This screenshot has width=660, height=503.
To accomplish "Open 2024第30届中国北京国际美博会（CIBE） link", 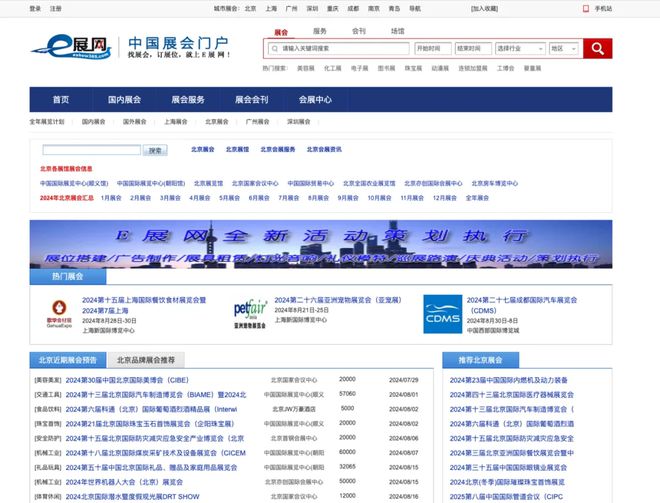I will (127, 380).
